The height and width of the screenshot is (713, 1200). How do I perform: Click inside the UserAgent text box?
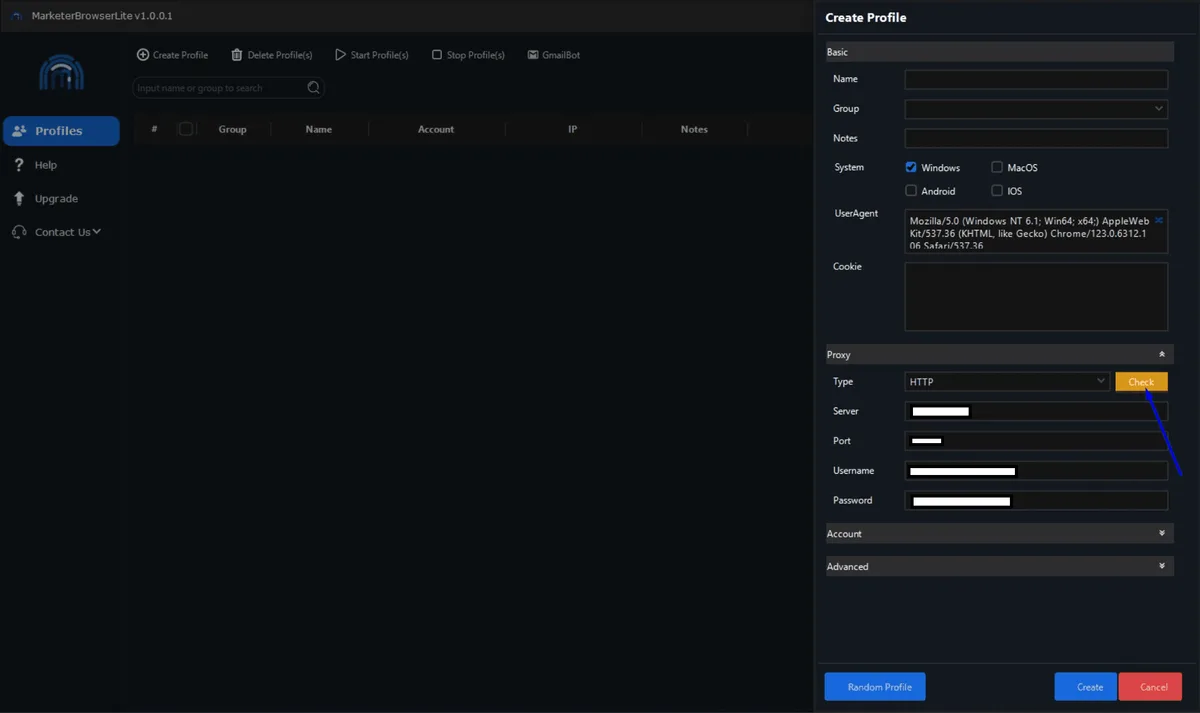coord(1036,231)
